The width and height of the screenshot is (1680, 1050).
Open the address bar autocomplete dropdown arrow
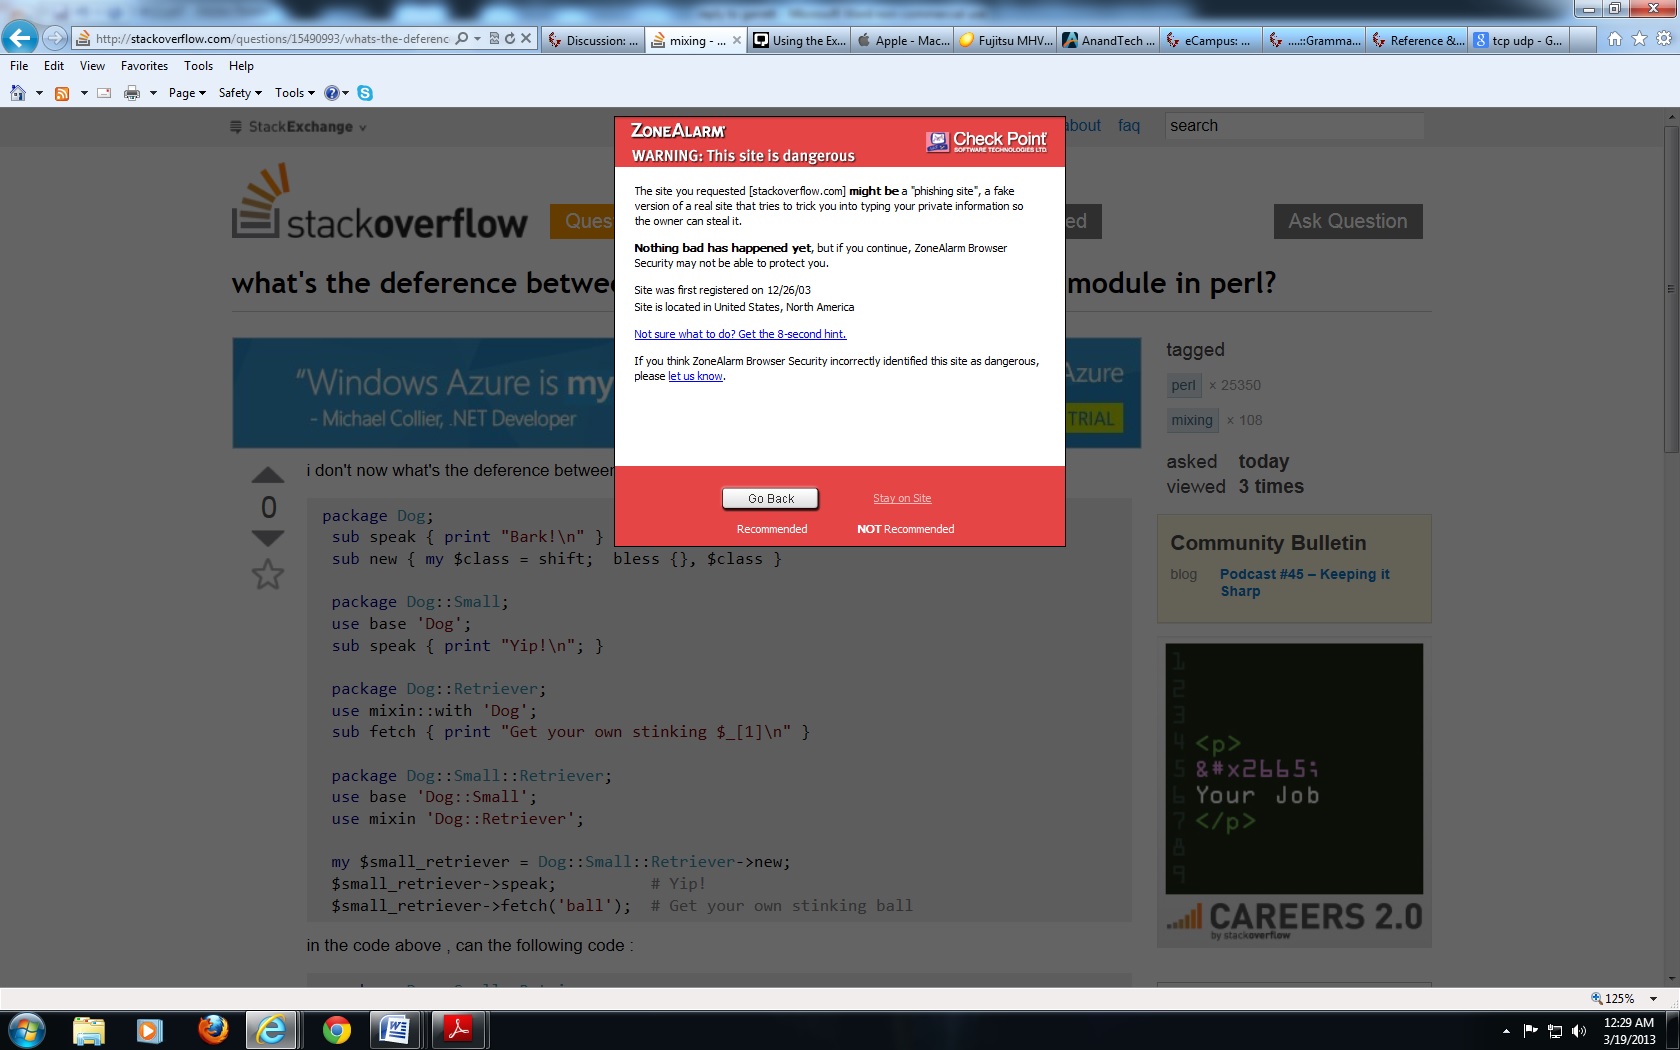pyautogui.click(x=477, y=39)
